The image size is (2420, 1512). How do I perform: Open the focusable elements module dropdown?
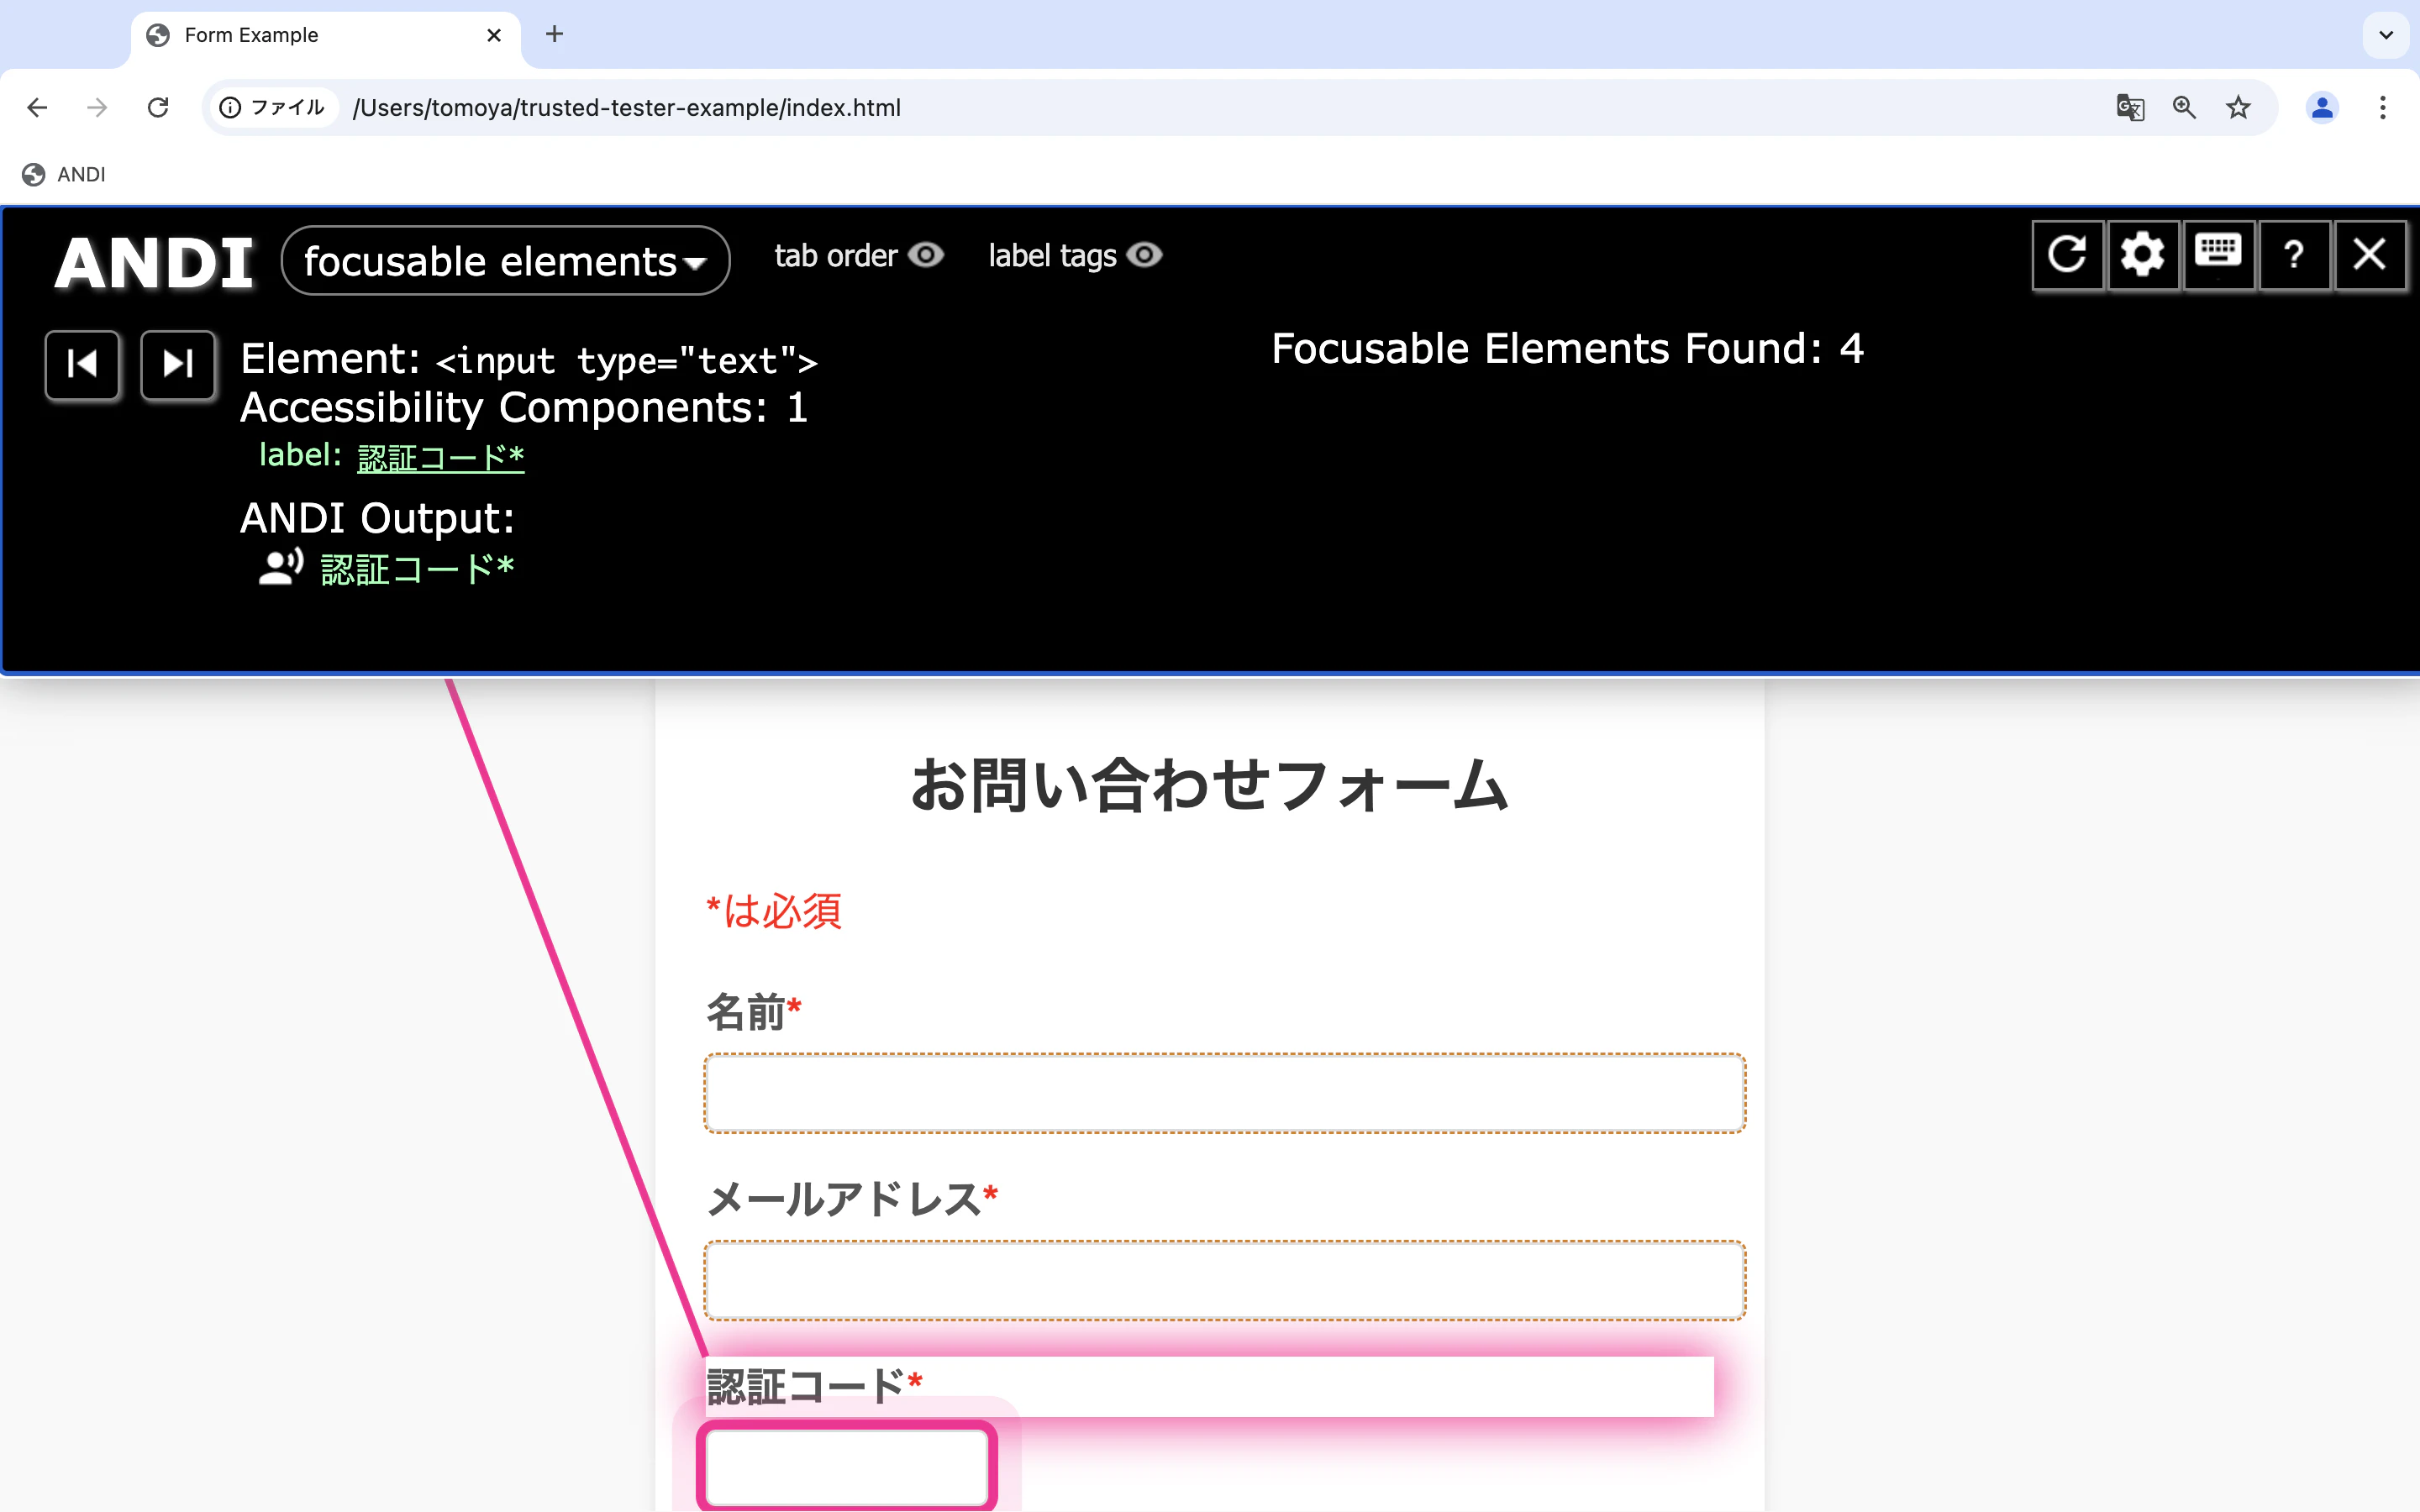(x=504, y=260)
